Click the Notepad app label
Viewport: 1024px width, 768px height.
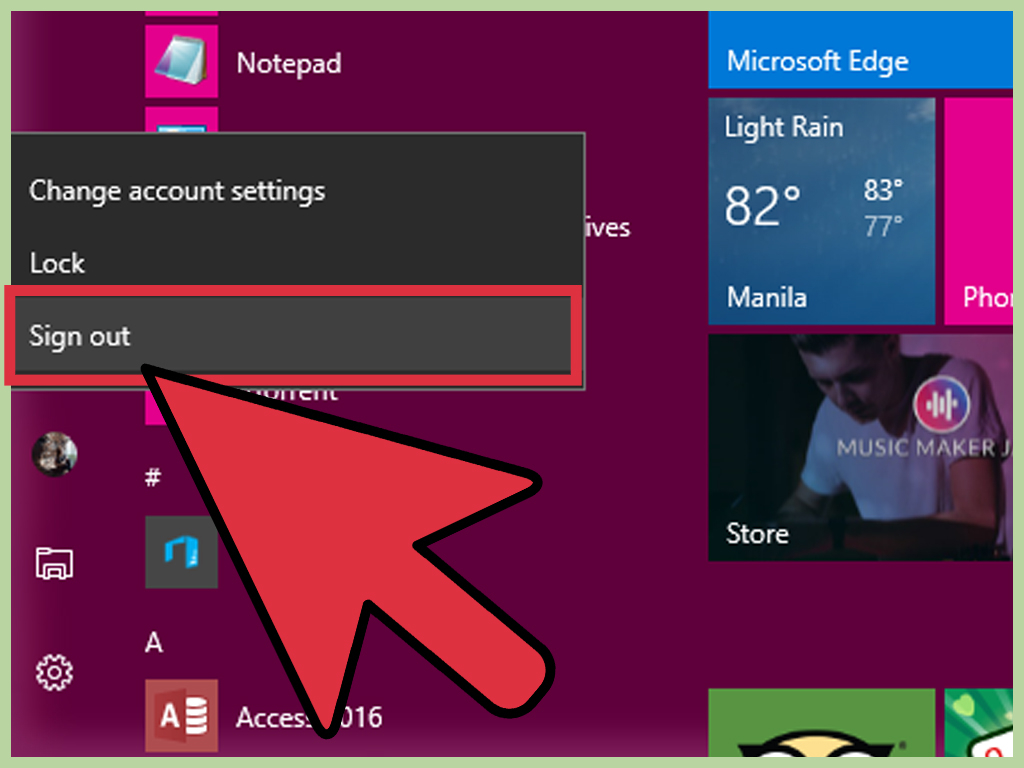(x=289, y=63)
